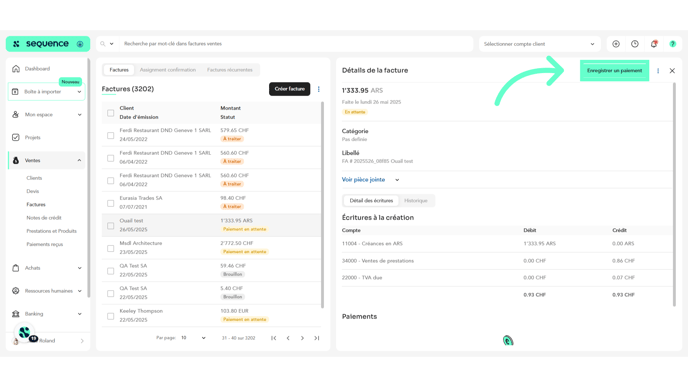Expand Voir pièce jointe chevron
The width and height of the screenshot is (688, 387).
point(397,180)
